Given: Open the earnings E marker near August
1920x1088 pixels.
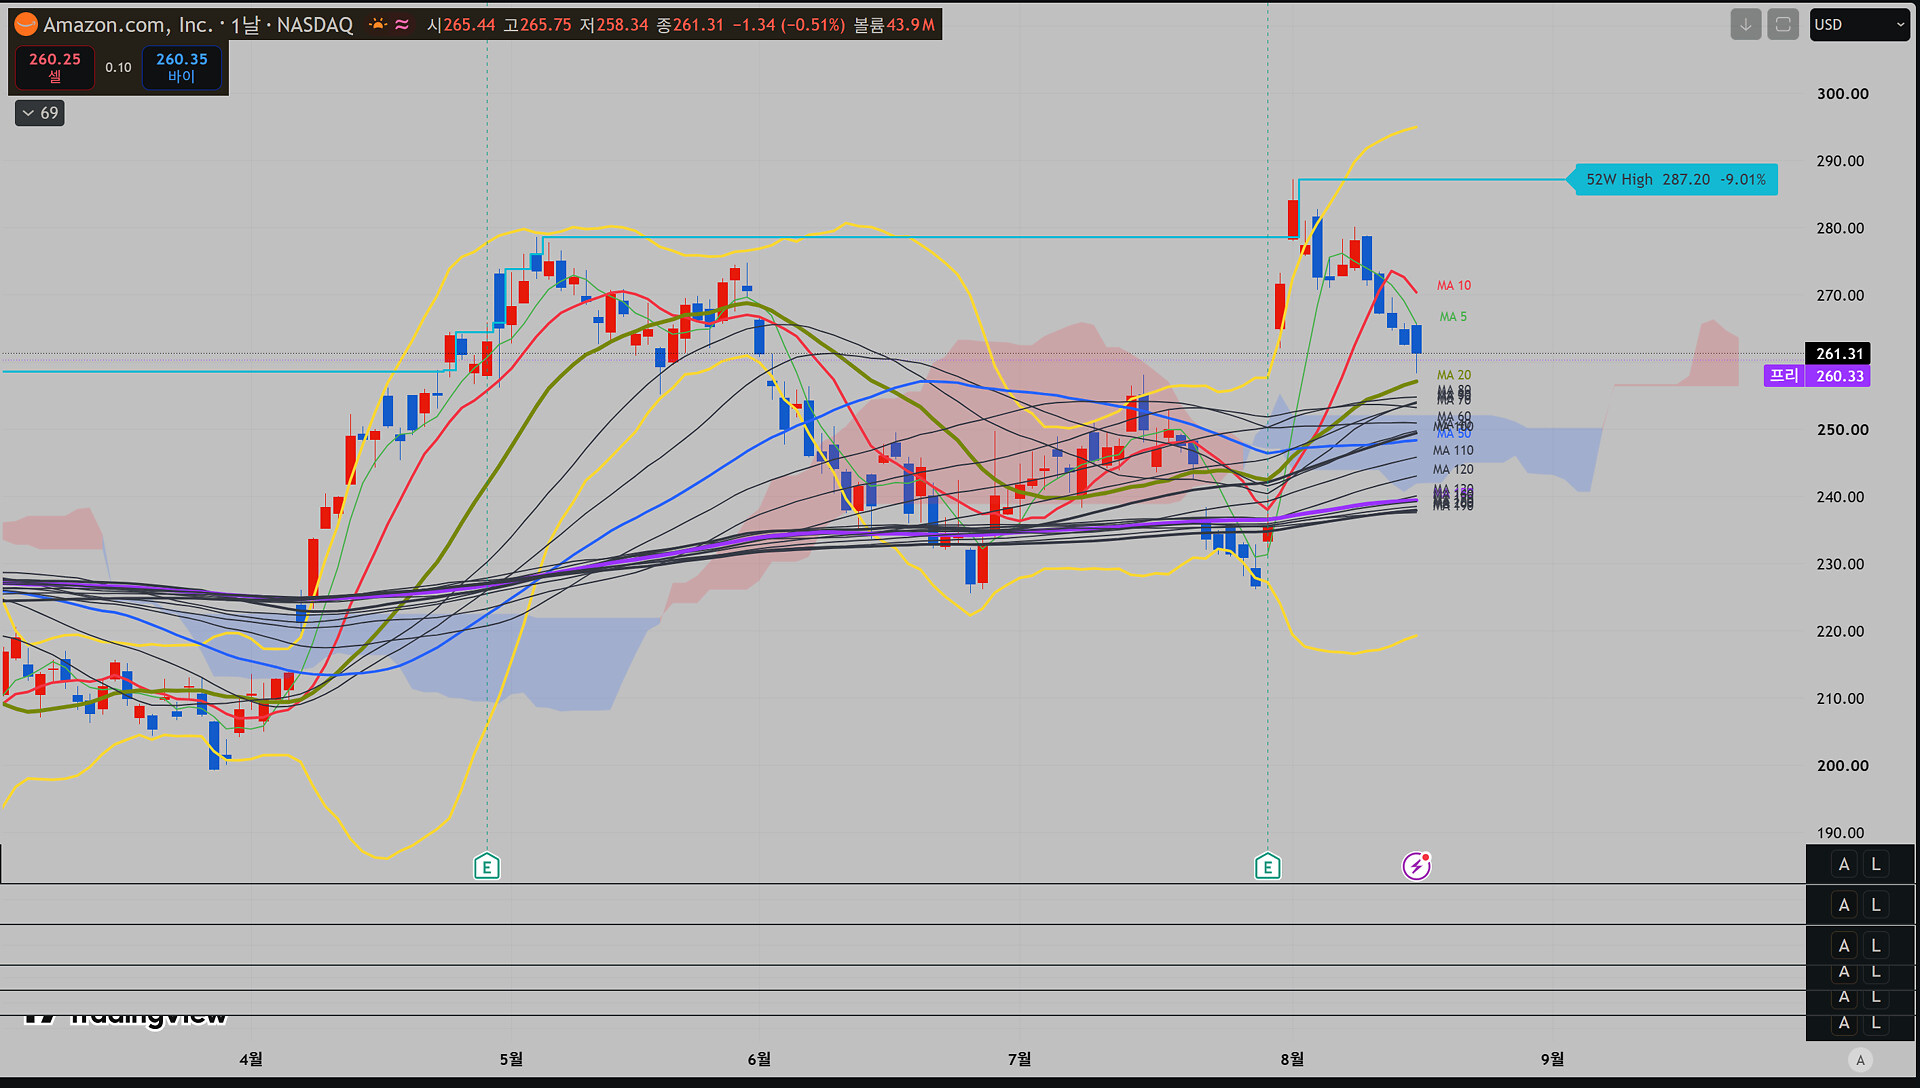Looking at the screenshot, I should pos(1268,866).
